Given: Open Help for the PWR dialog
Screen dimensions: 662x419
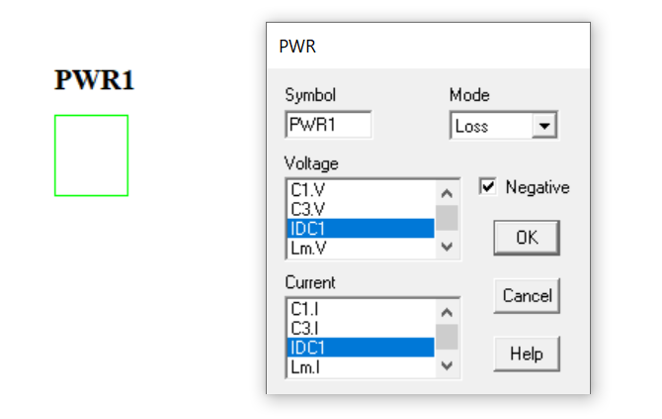Looking at the screenshot, I should click(x=527, y=354).
